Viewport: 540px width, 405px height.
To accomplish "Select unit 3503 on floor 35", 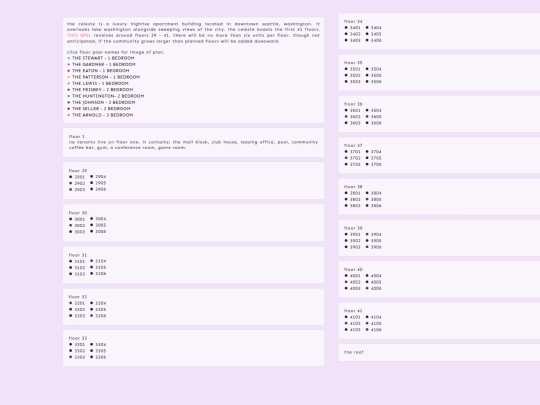I will pos(355,82).
